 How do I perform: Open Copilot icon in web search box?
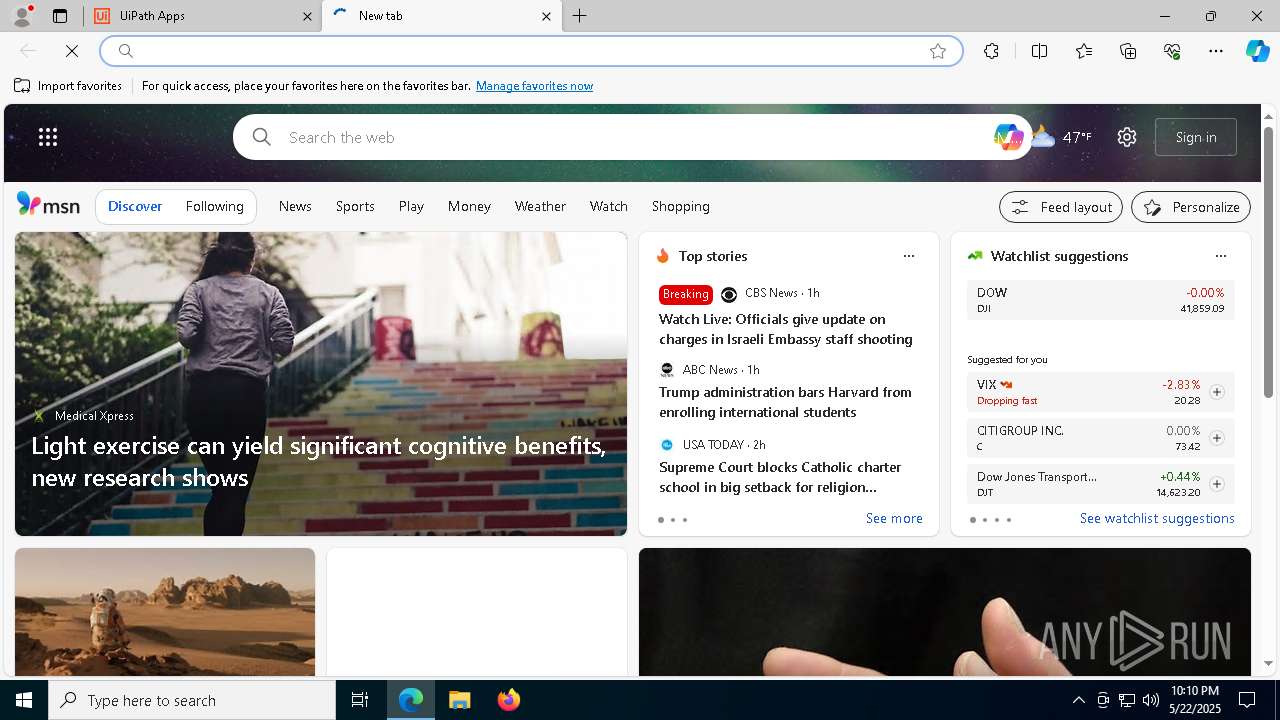(x=1008, y=137)
